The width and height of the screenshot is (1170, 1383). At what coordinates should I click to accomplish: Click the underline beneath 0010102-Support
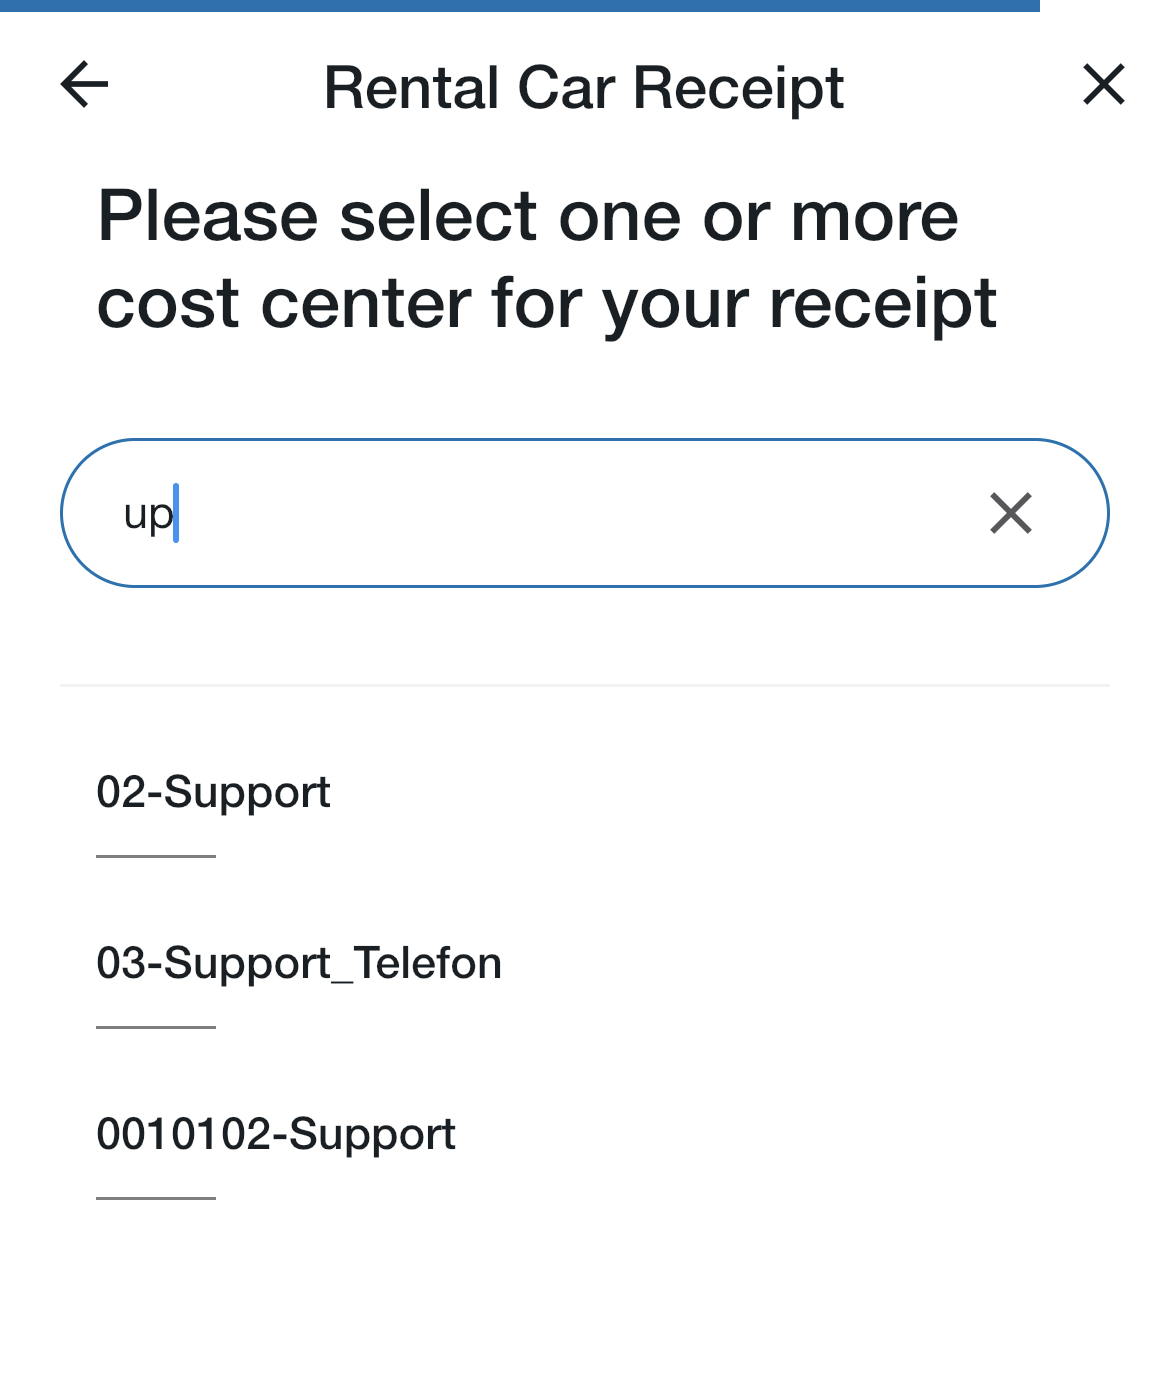pyautogui.click(x=156, y=1198)
